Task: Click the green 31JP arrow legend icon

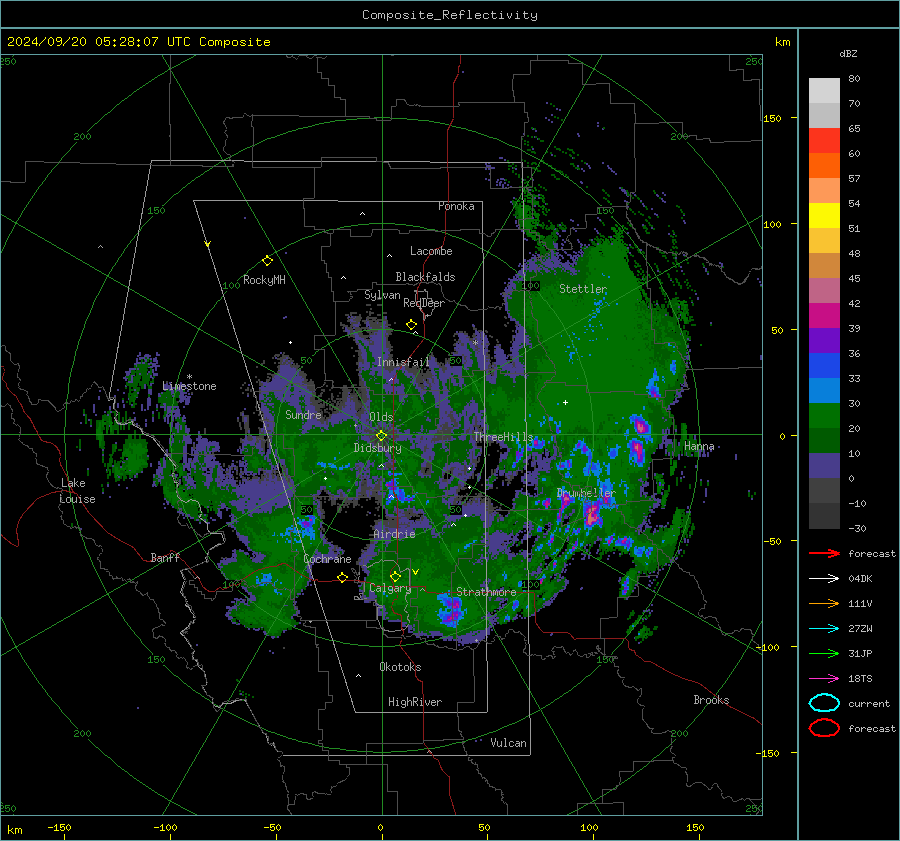Action: tap(824, 653)
